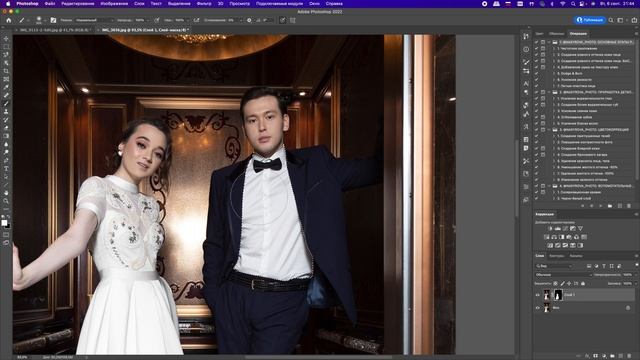
Task: Click the foreground color swatch
Action: click(x=4, y=223)
